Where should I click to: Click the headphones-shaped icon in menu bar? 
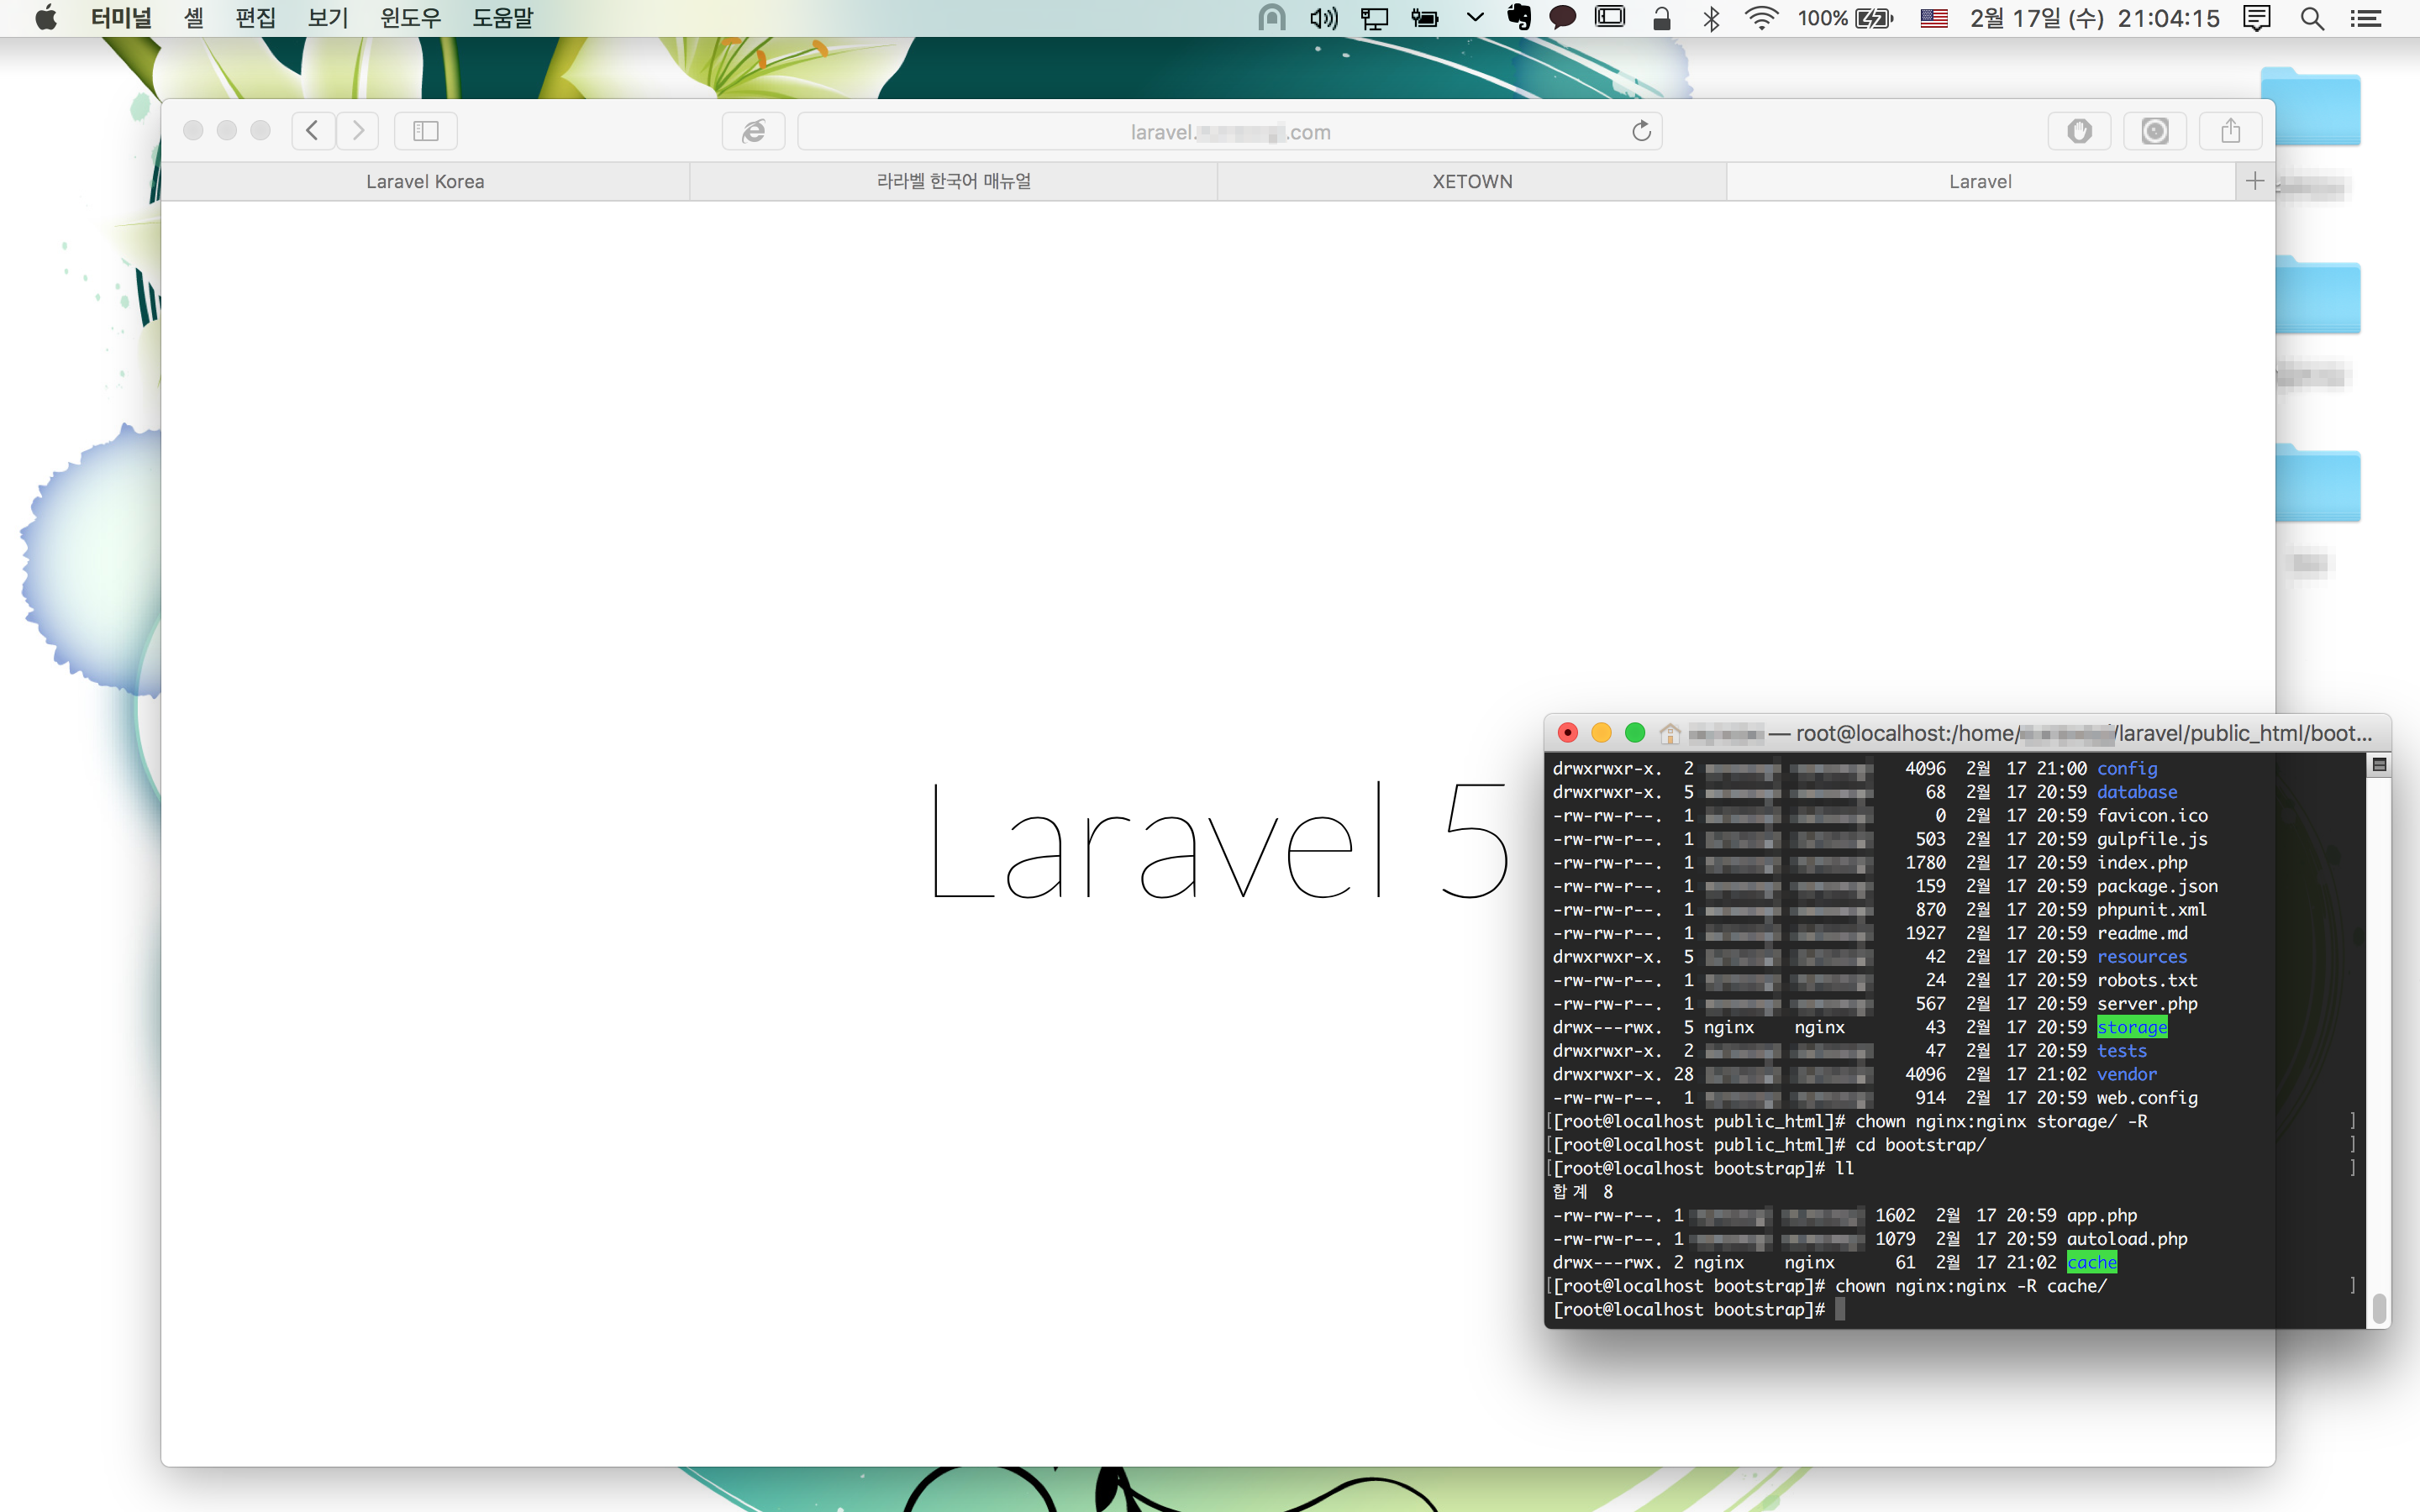tap(1272, 18)
